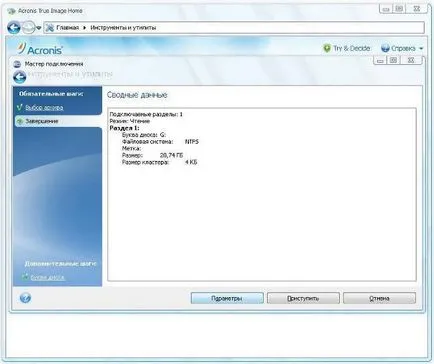Screen dimensions: 434x364
Task: Open the Справка menu
Action: pyautogui.click(x=403, y=48)
